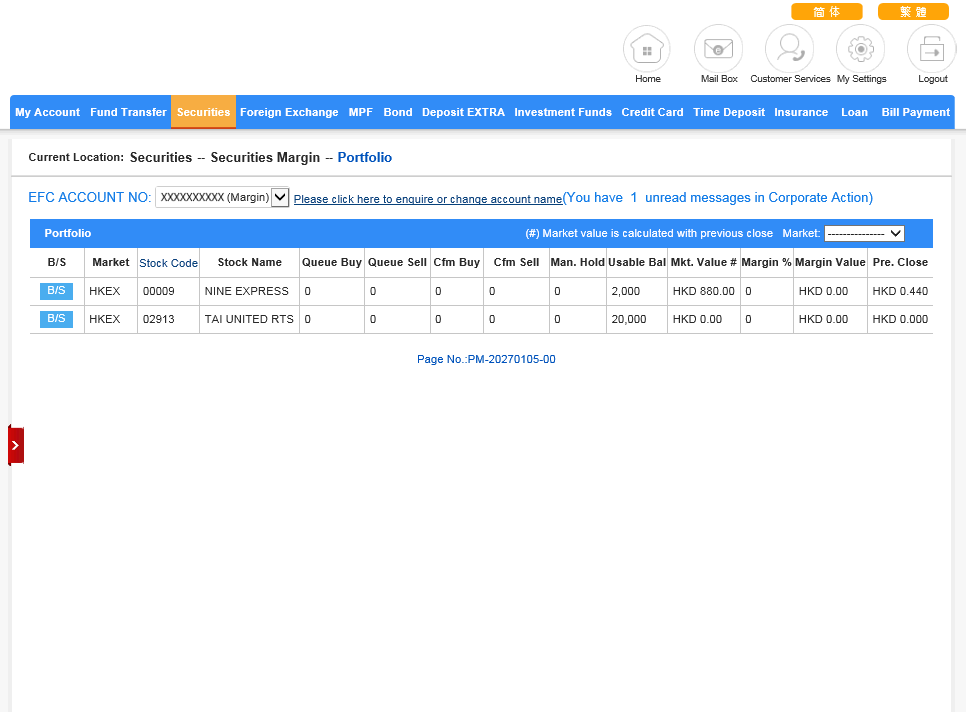Open the Bill Payment tab
Screen dimensions: 966x712
pyautogui.click(x=915, y=112)
